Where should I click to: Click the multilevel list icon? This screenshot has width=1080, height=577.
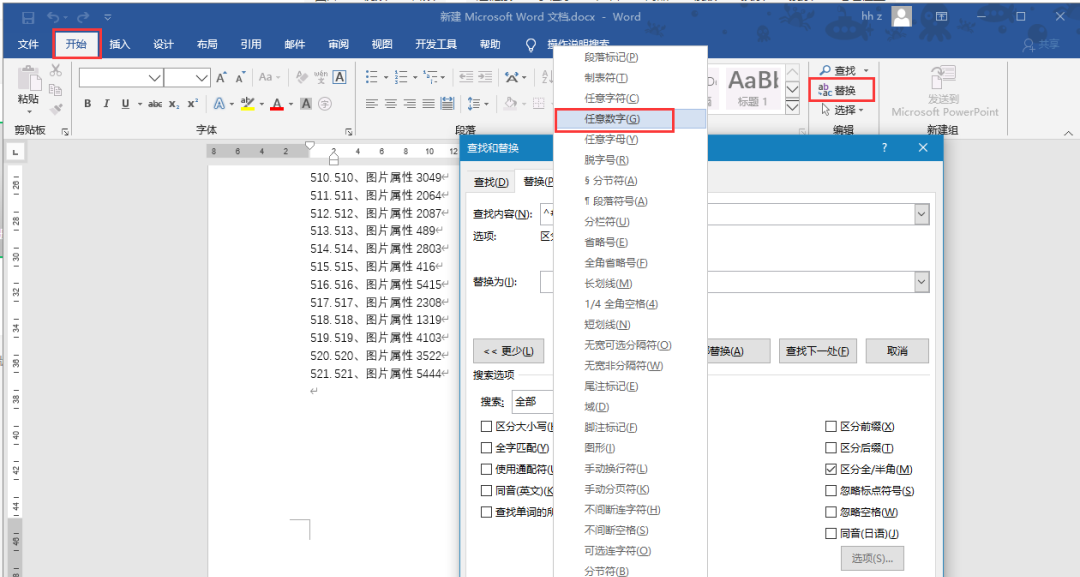(x=430, y=77)
